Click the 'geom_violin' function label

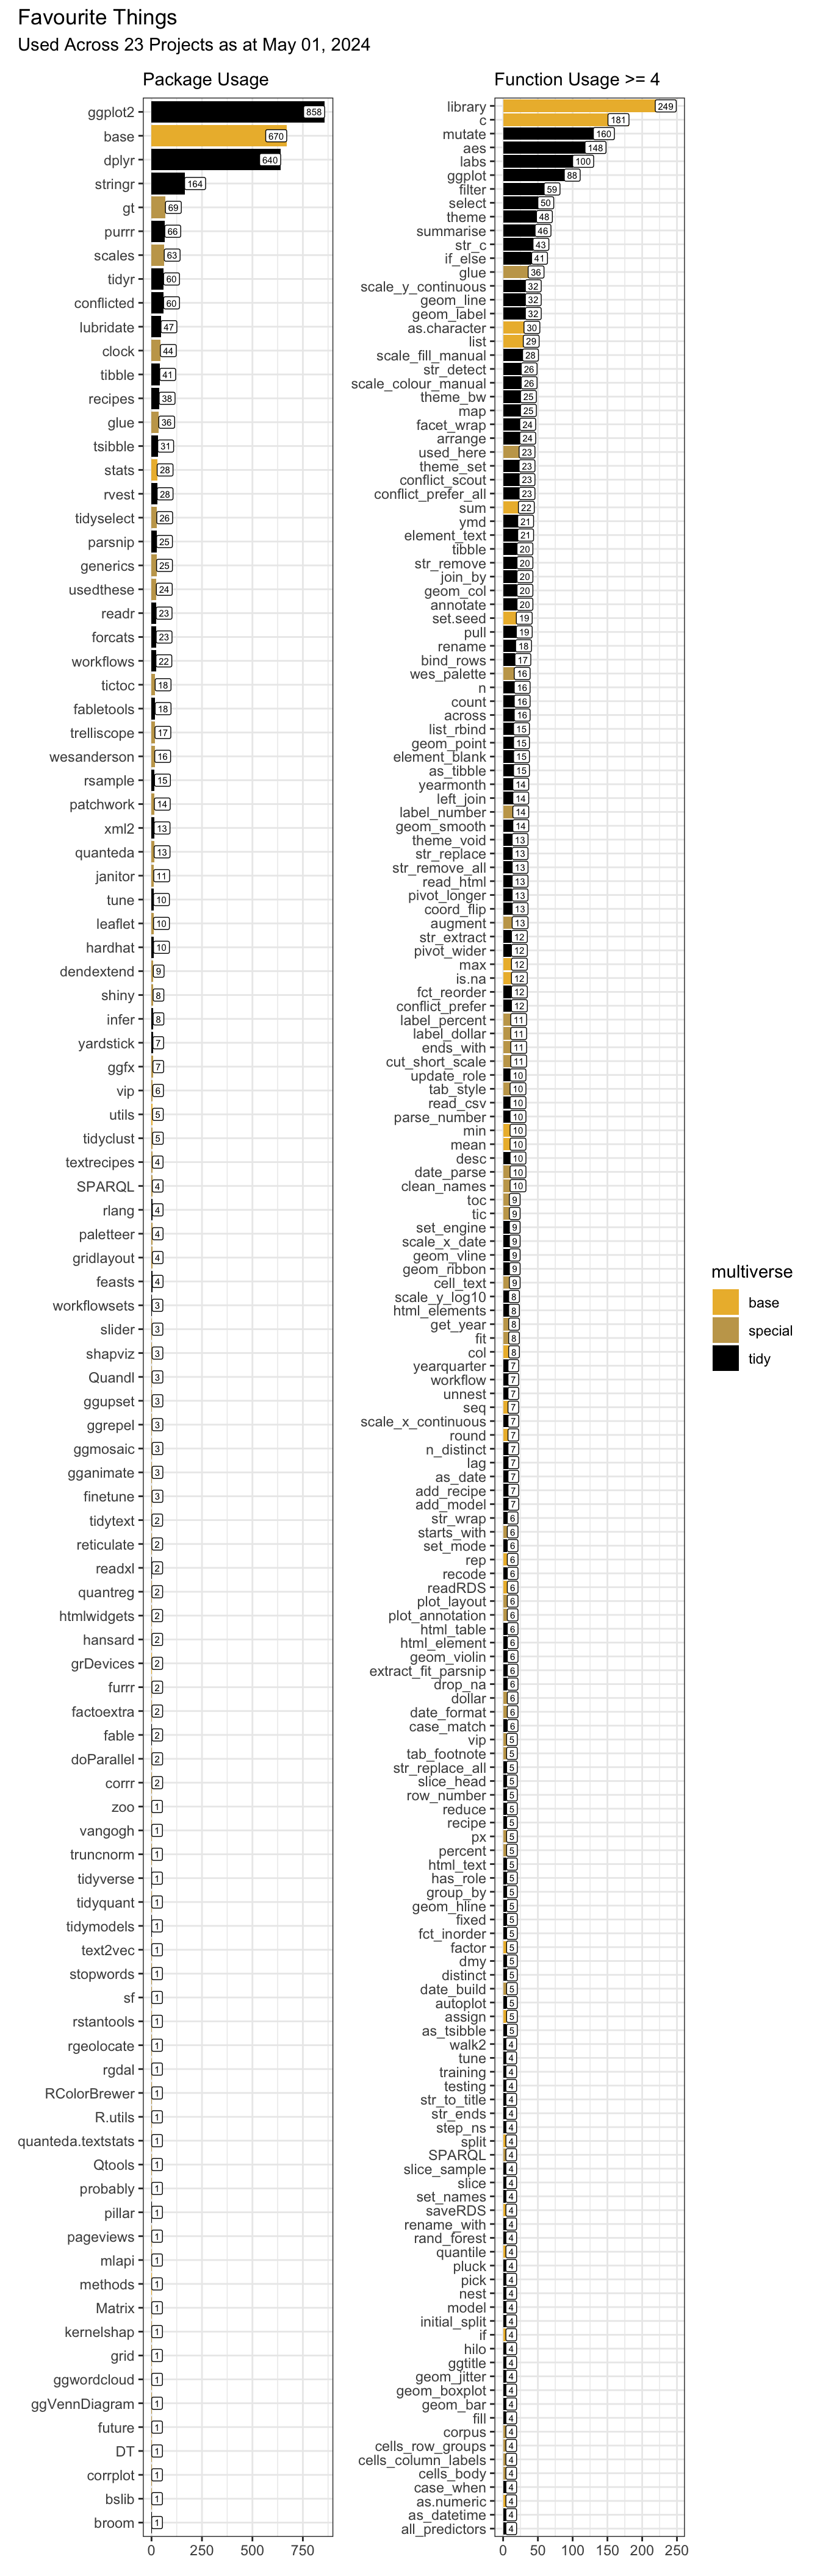pos(448,1657)
